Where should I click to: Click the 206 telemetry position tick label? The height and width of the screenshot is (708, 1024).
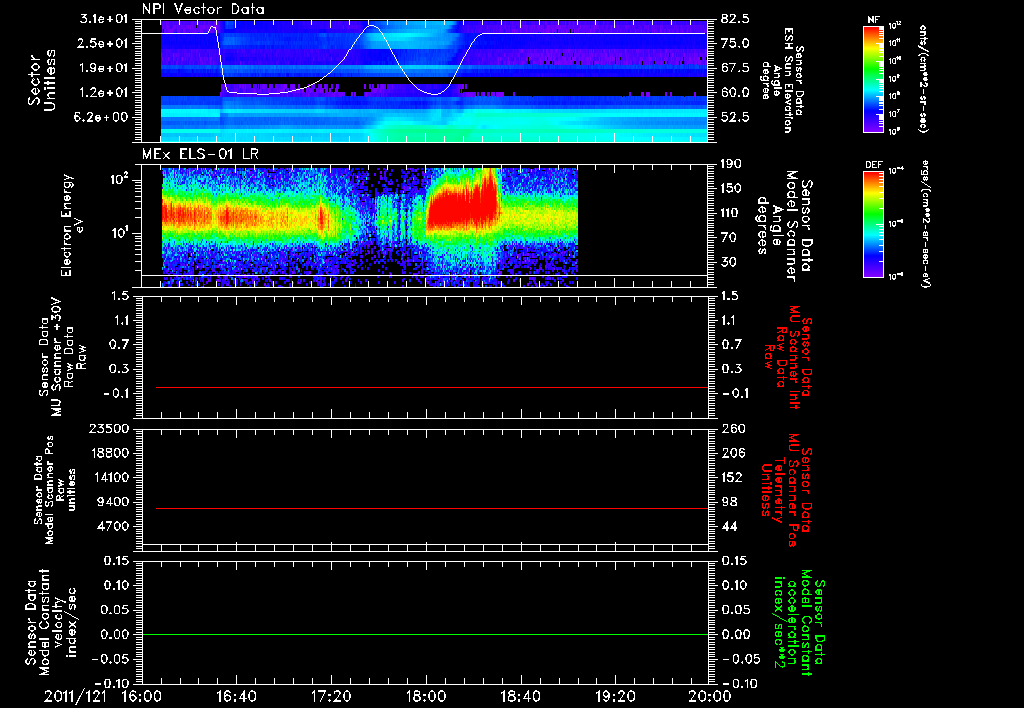pyautogui.click(x=732, y=453)
